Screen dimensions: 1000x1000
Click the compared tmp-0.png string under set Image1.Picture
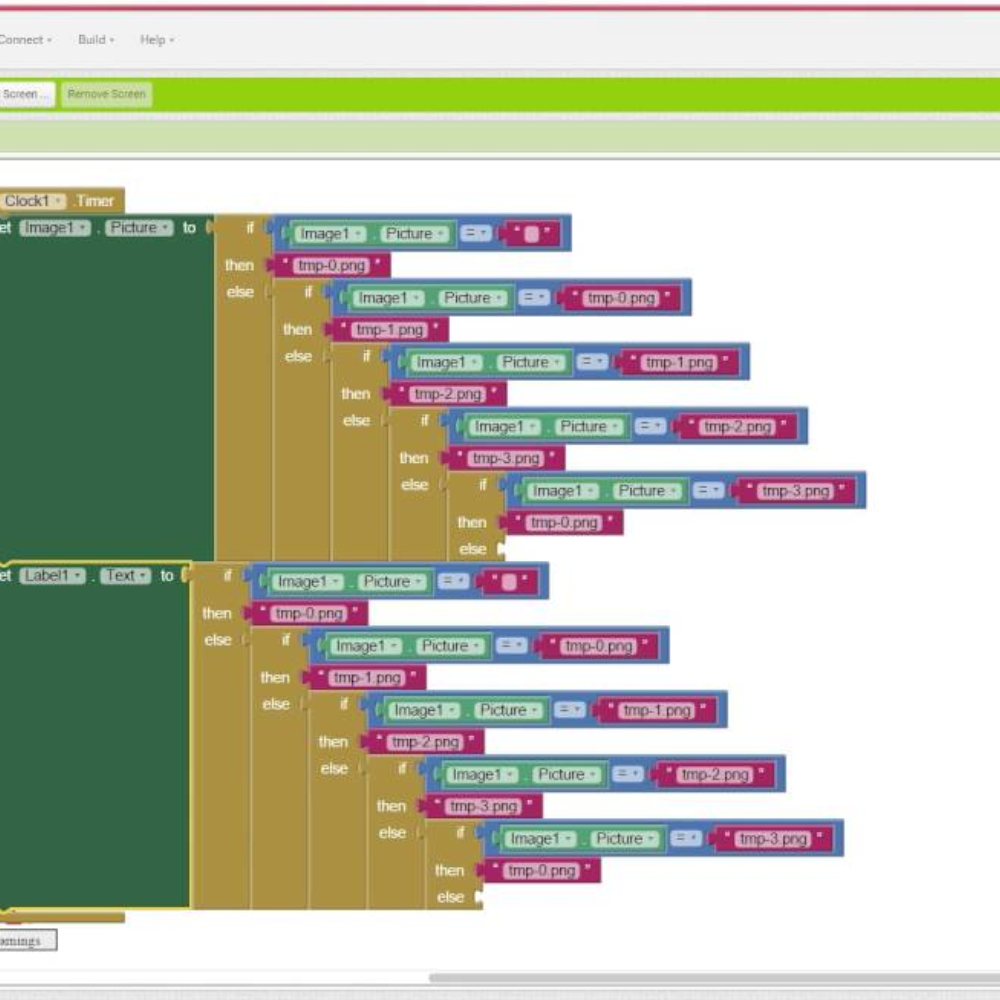tap(622, 298)
